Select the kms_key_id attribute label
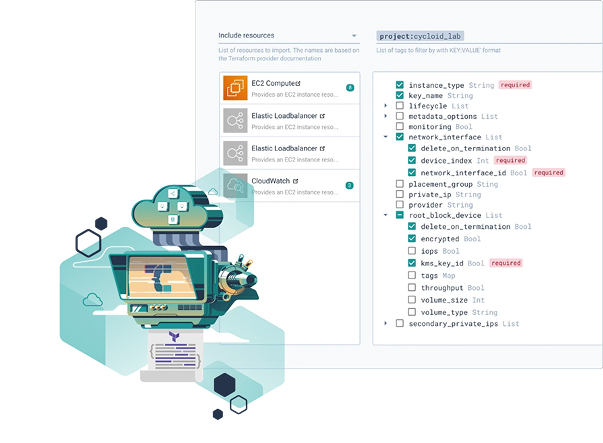 [443, 263]
